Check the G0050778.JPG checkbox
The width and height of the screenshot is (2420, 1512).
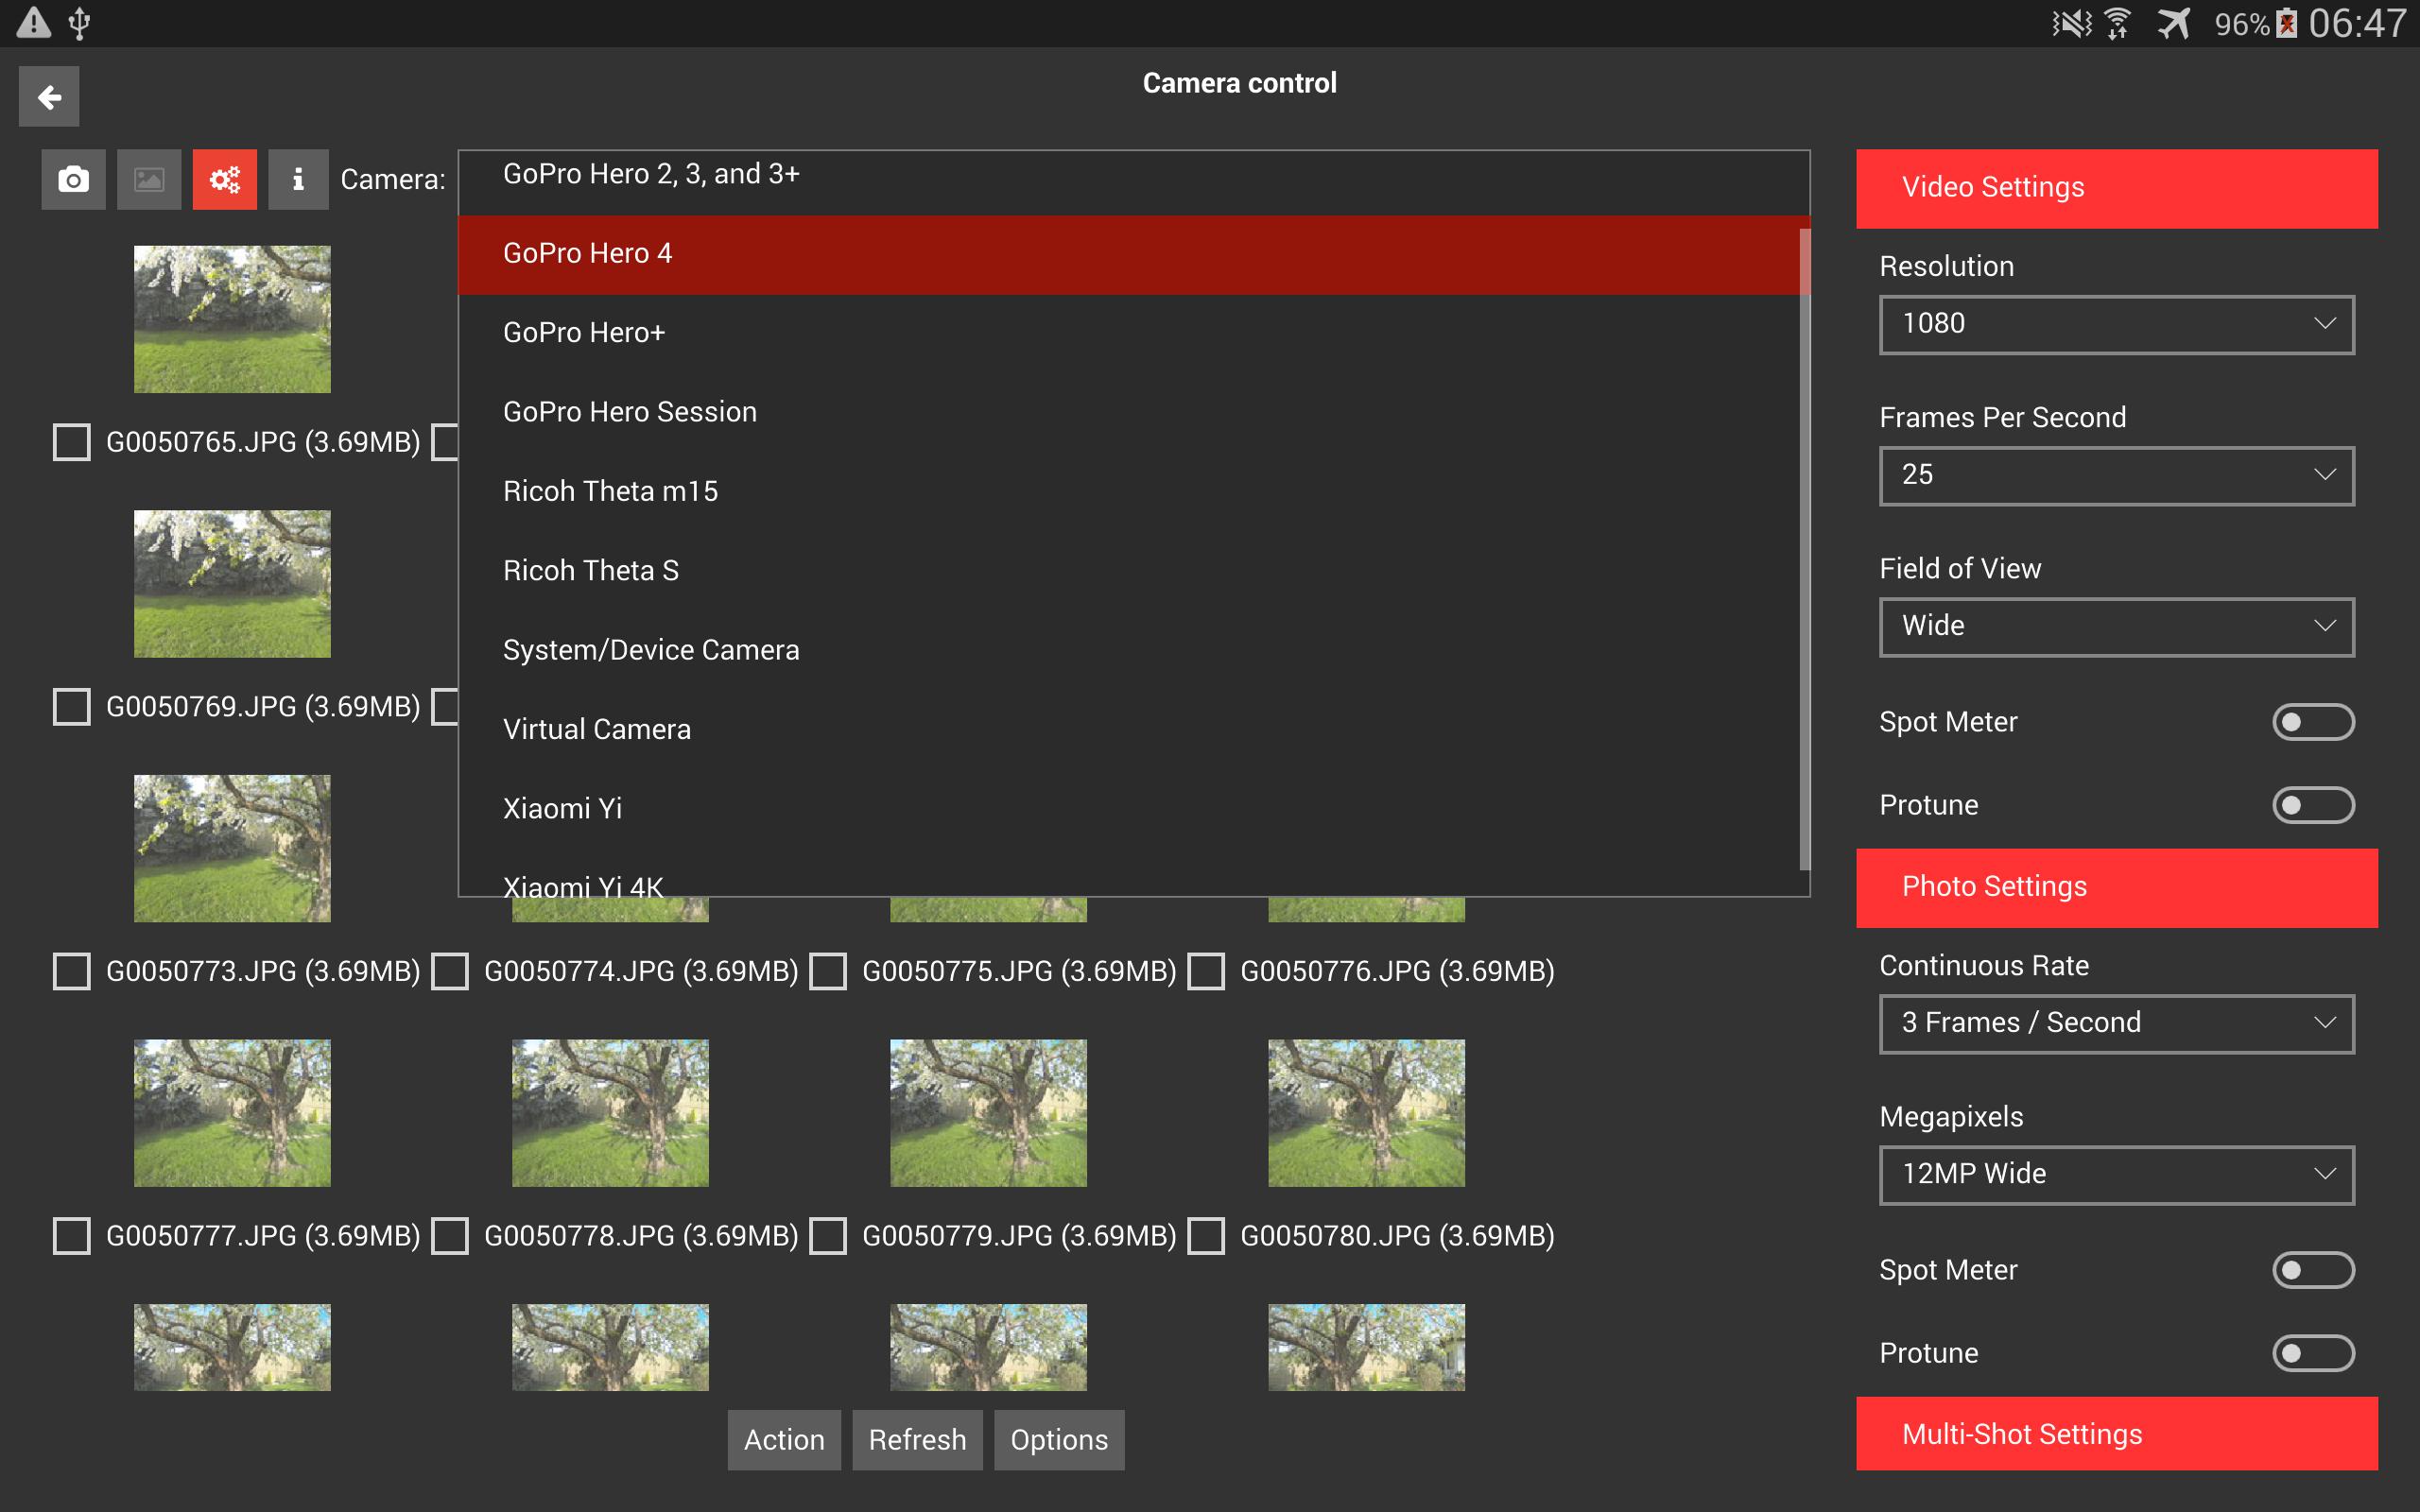(x=450, y=1236)
